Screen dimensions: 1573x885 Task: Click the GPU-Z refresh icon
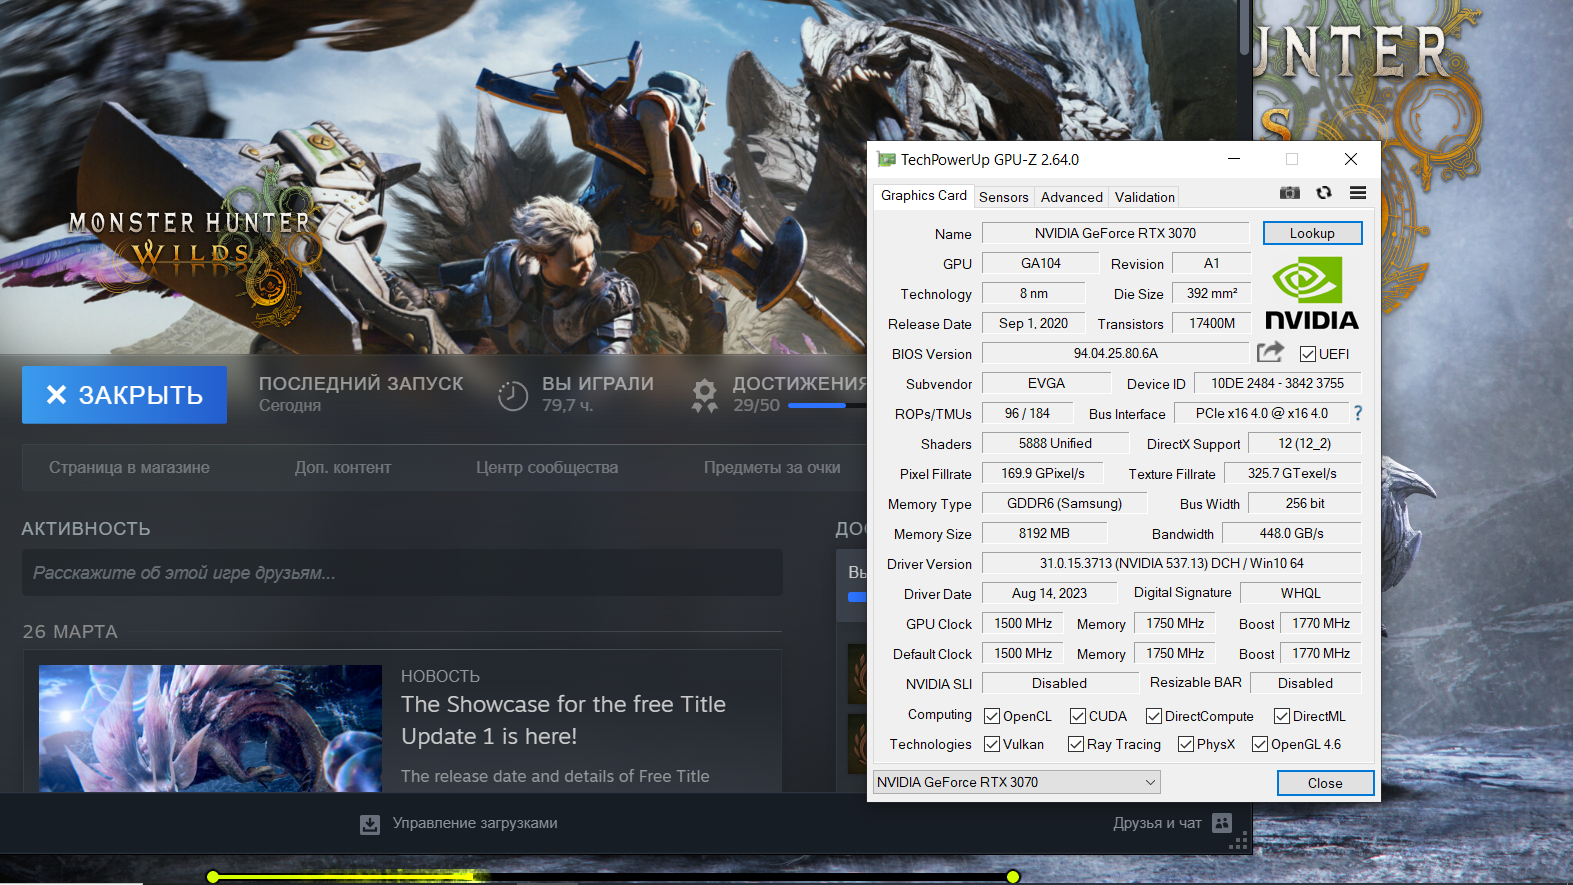tap(1324, 192)
